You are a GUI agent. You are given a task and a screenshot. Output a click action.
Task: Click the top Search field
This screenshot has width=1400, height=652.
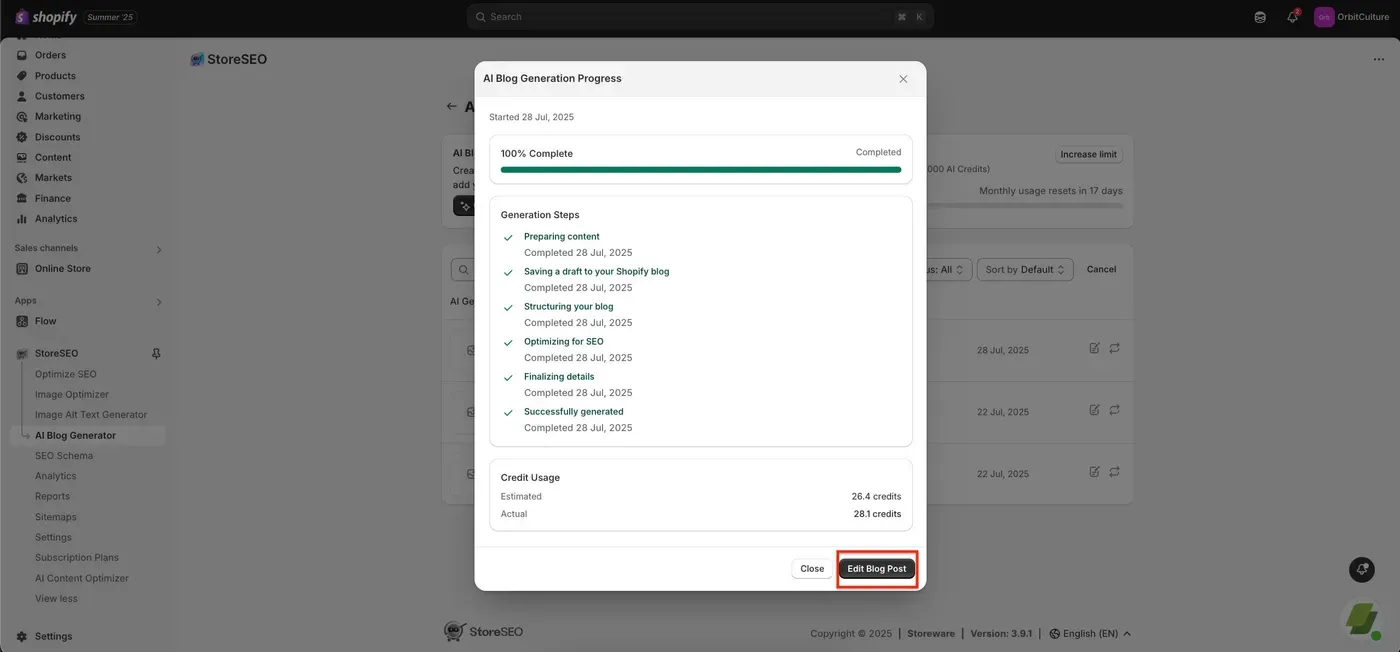(700, 17)
